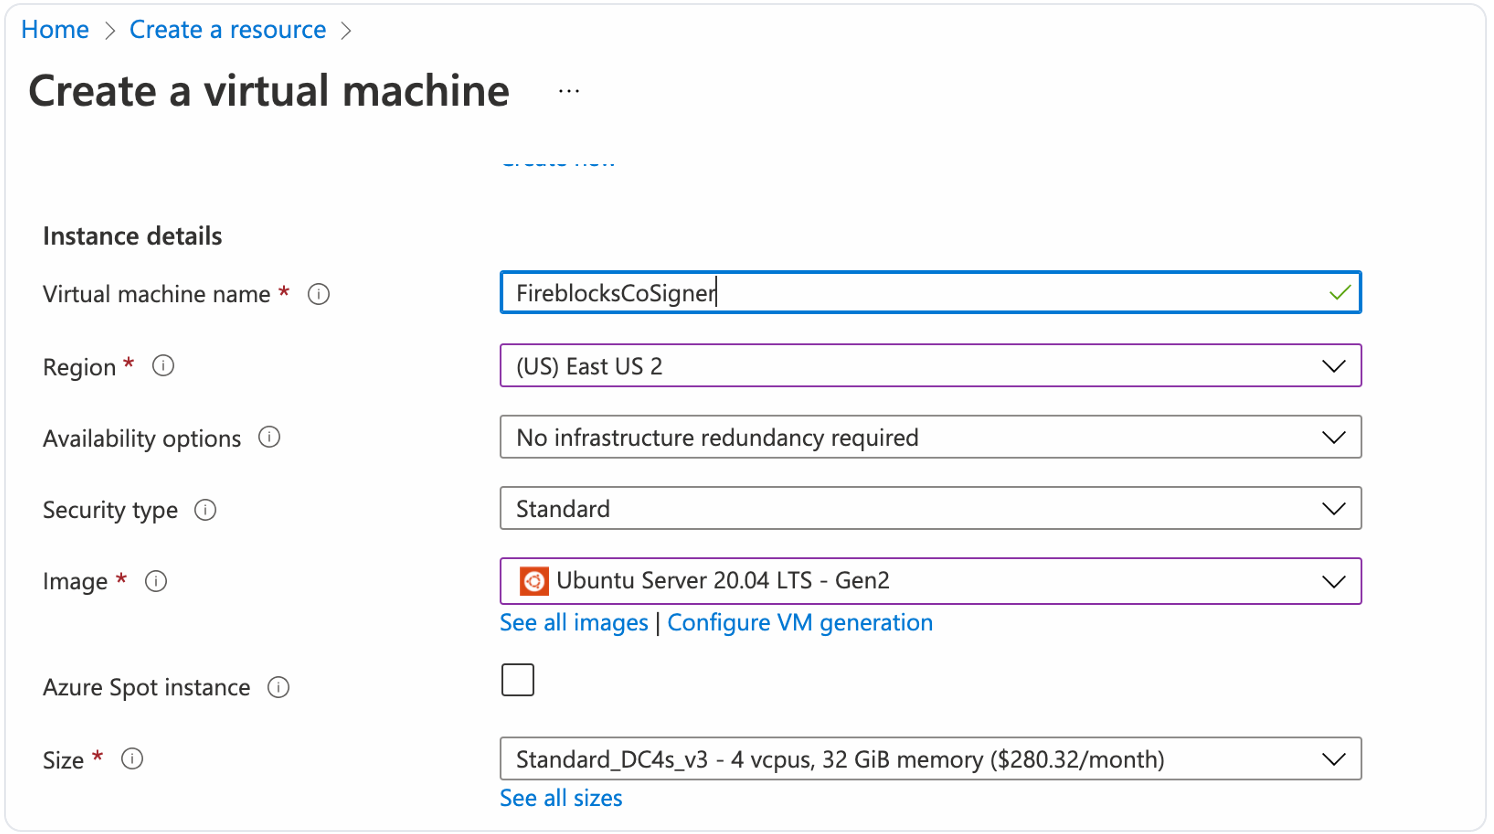Open the Security type dropdown set to Standard

pyautogui.click(x=931, y=509)
